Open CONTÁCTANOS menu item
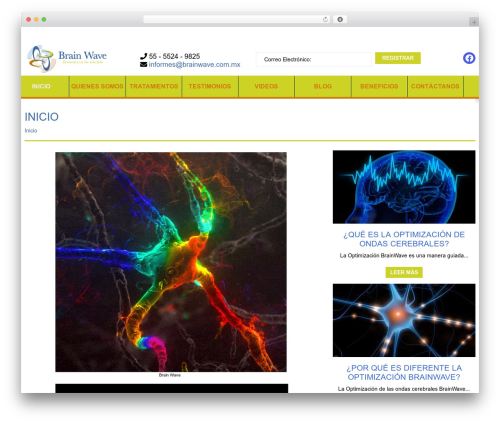The image size is (500, 423). (435, 86)
